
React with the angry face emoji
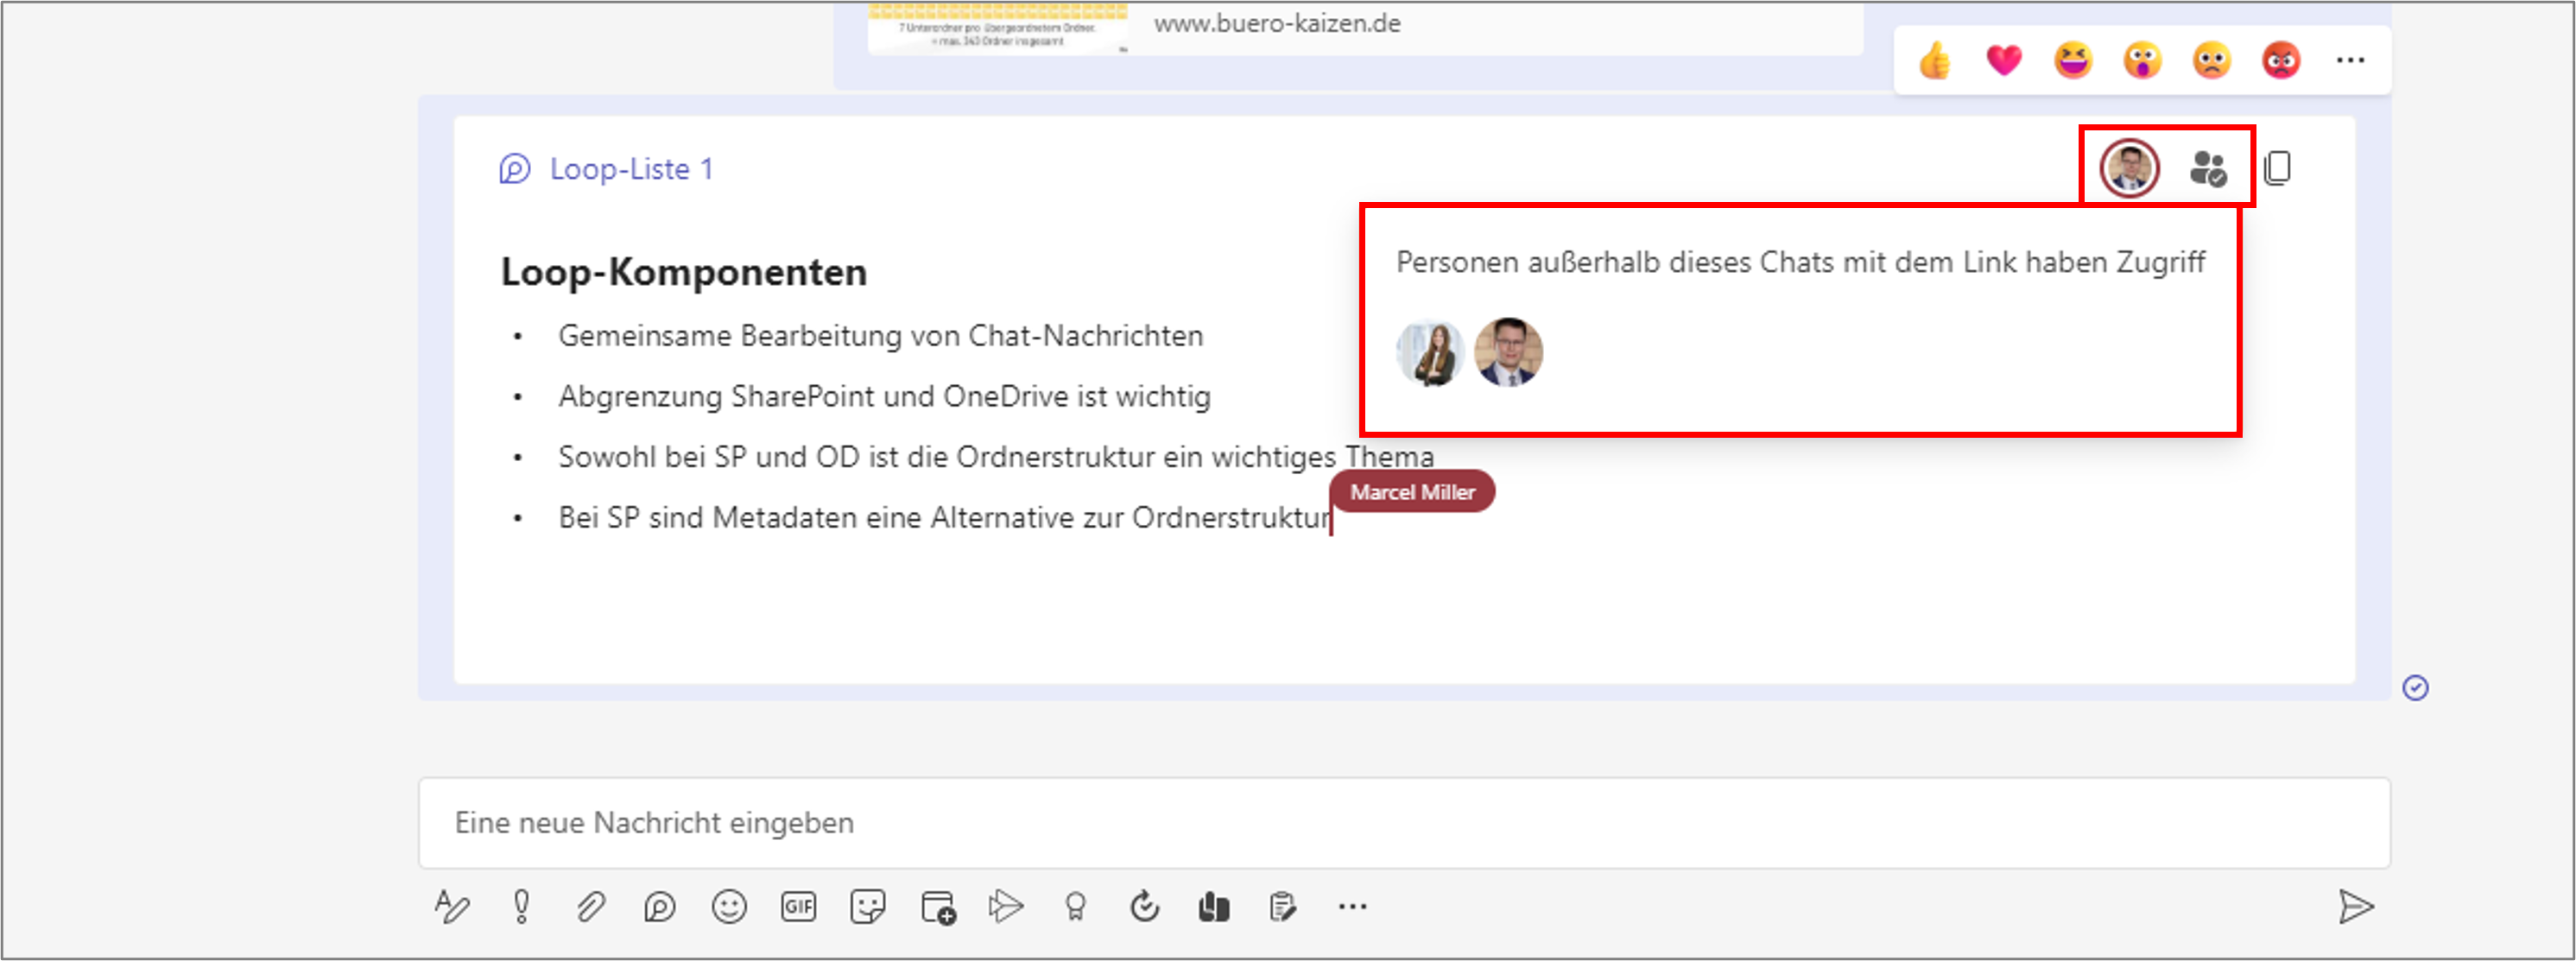pyautogui.click(x=2281, y=60)
